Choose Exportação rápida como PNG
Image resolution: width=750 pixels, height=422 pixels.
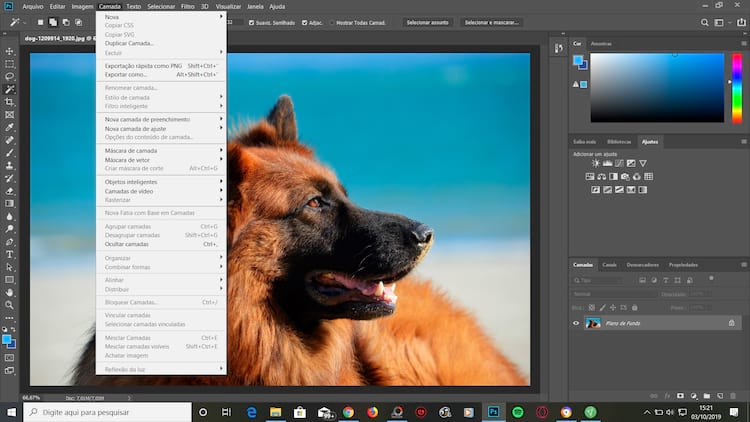pyautogui.click(x=161, y=66)
